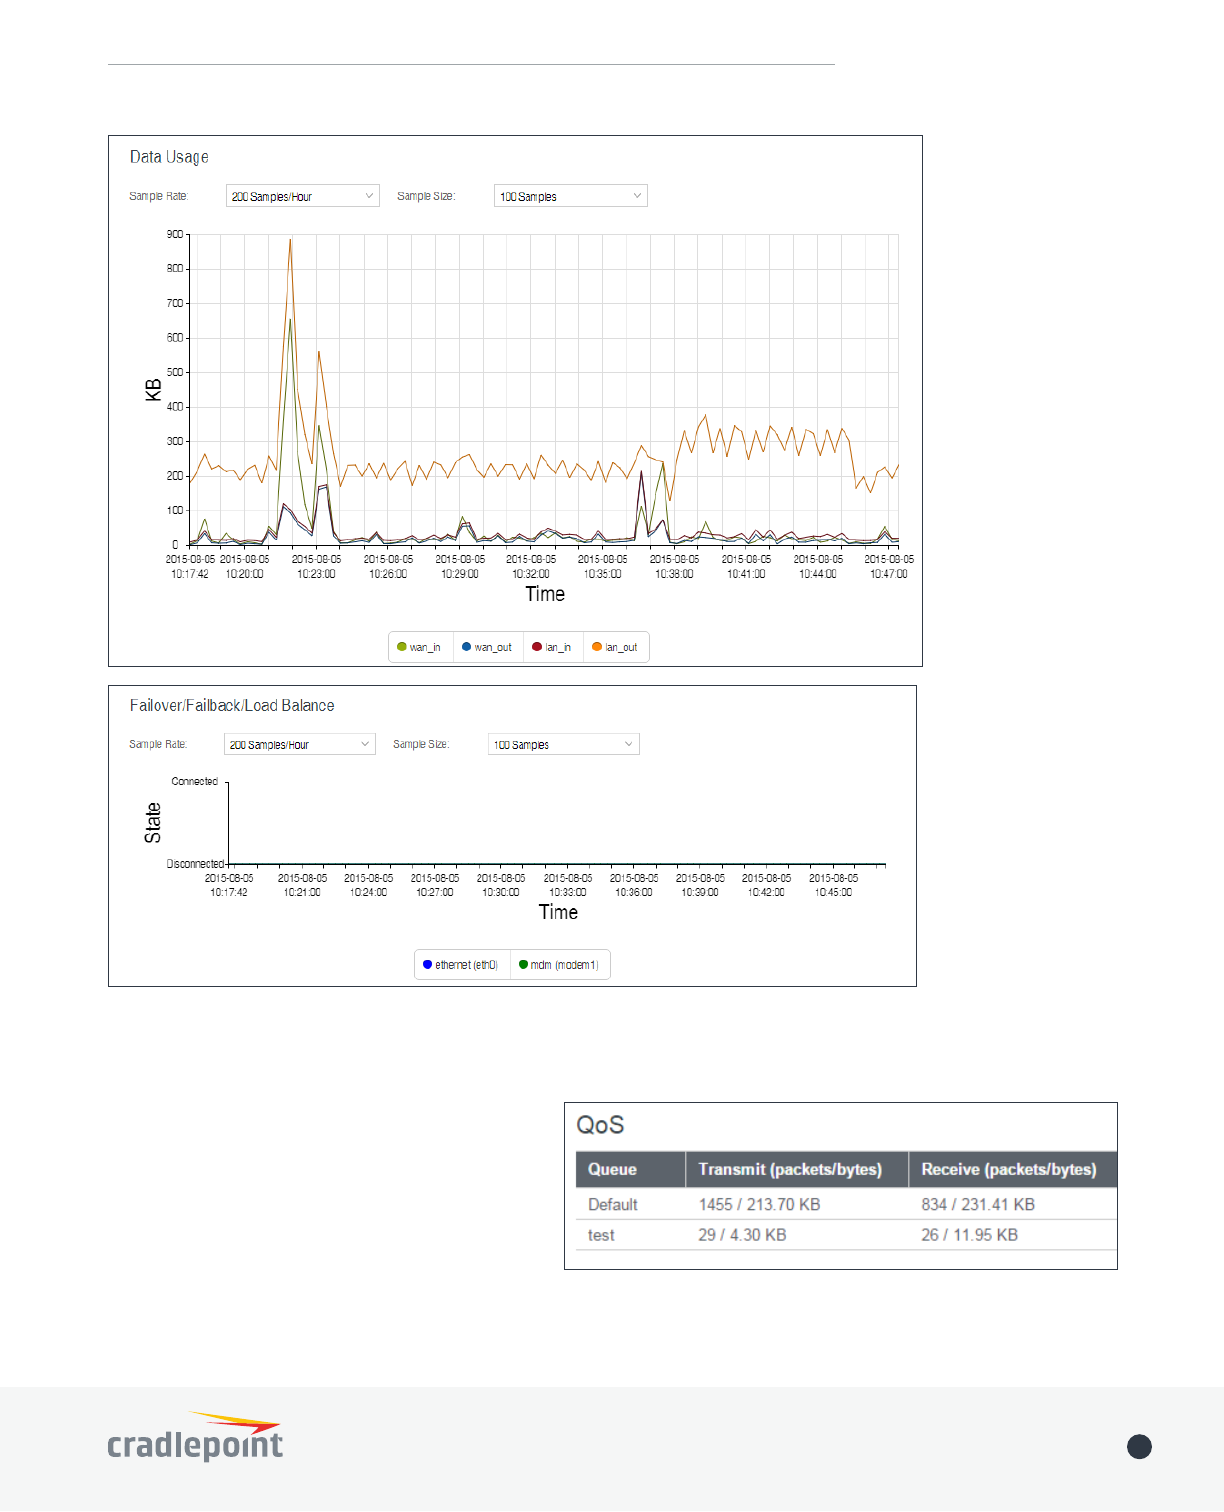The width and height of the screenshot is (1224, 1512).
Task: Click the Data Usage panel title
Action: point(169,157)
